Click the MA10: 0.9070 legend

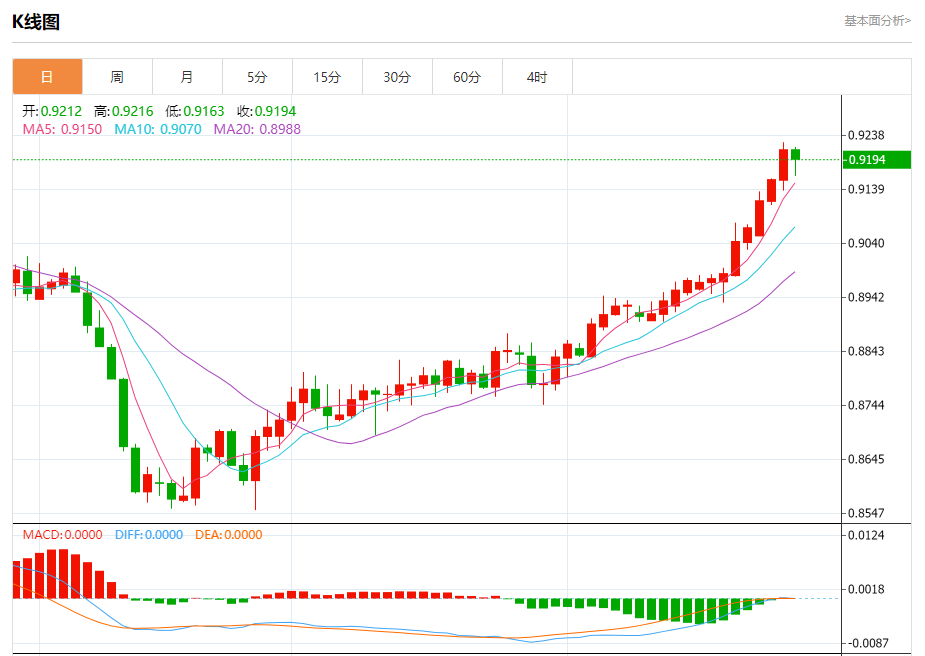tap(158, 129)
